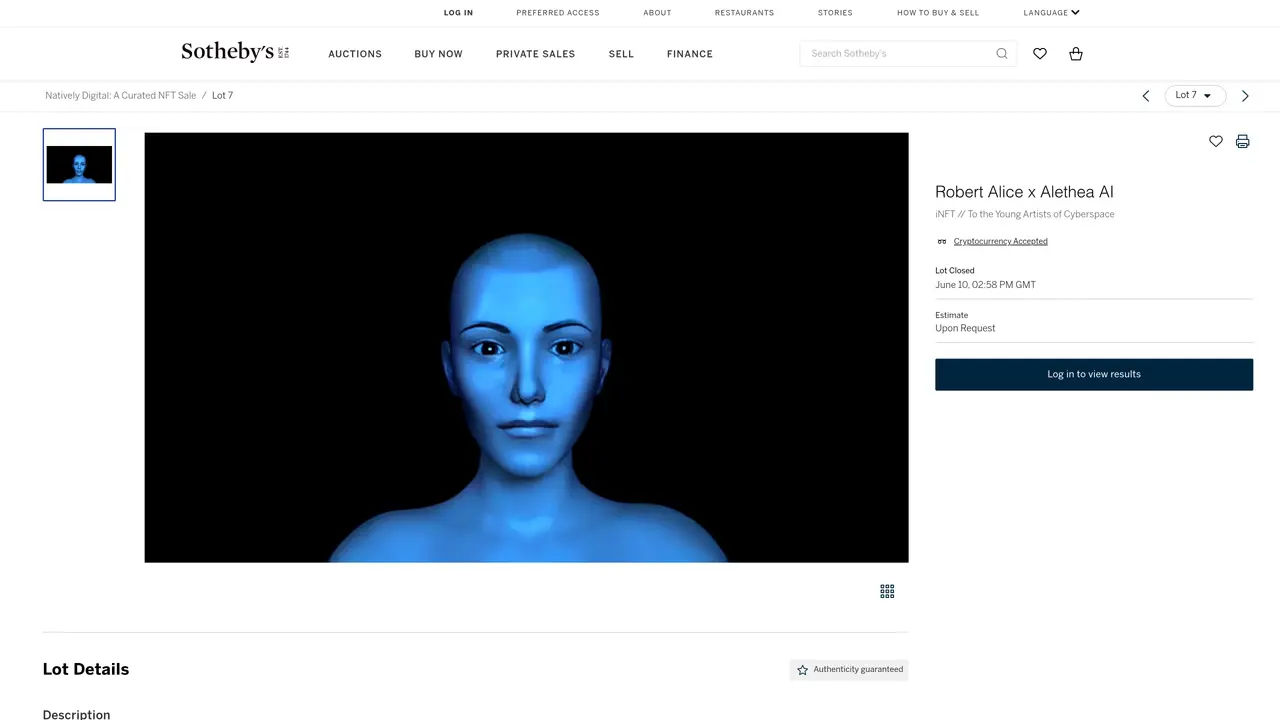The image size is (1280, 720).
Task: Select Buy Now in navigation
Action: tap(438, 54)
